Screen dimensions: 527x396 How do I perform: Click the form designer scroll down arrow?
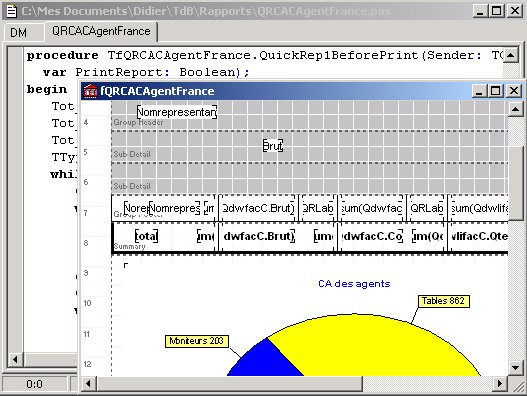click(516, 367)
